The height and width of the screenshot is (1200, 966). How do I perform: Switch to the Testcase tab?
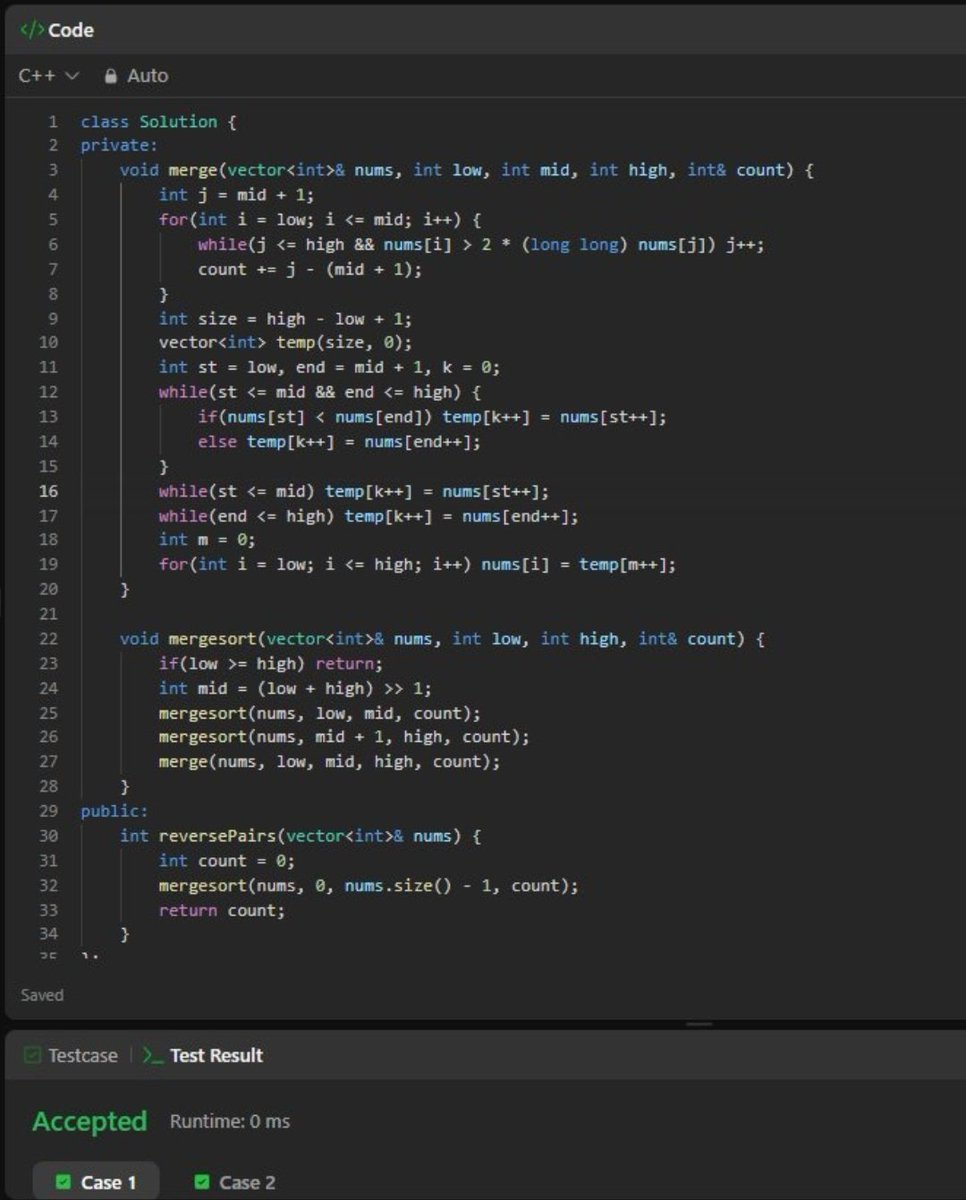[71, 1055]
